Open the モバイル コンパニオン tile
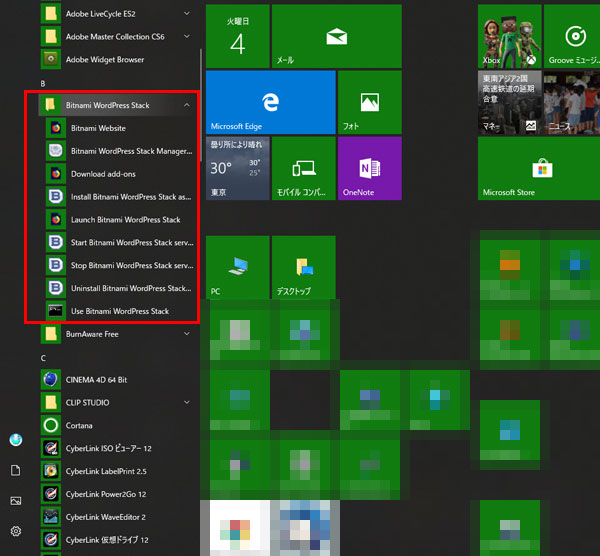The image size is (600, 556). pos(304,168)
